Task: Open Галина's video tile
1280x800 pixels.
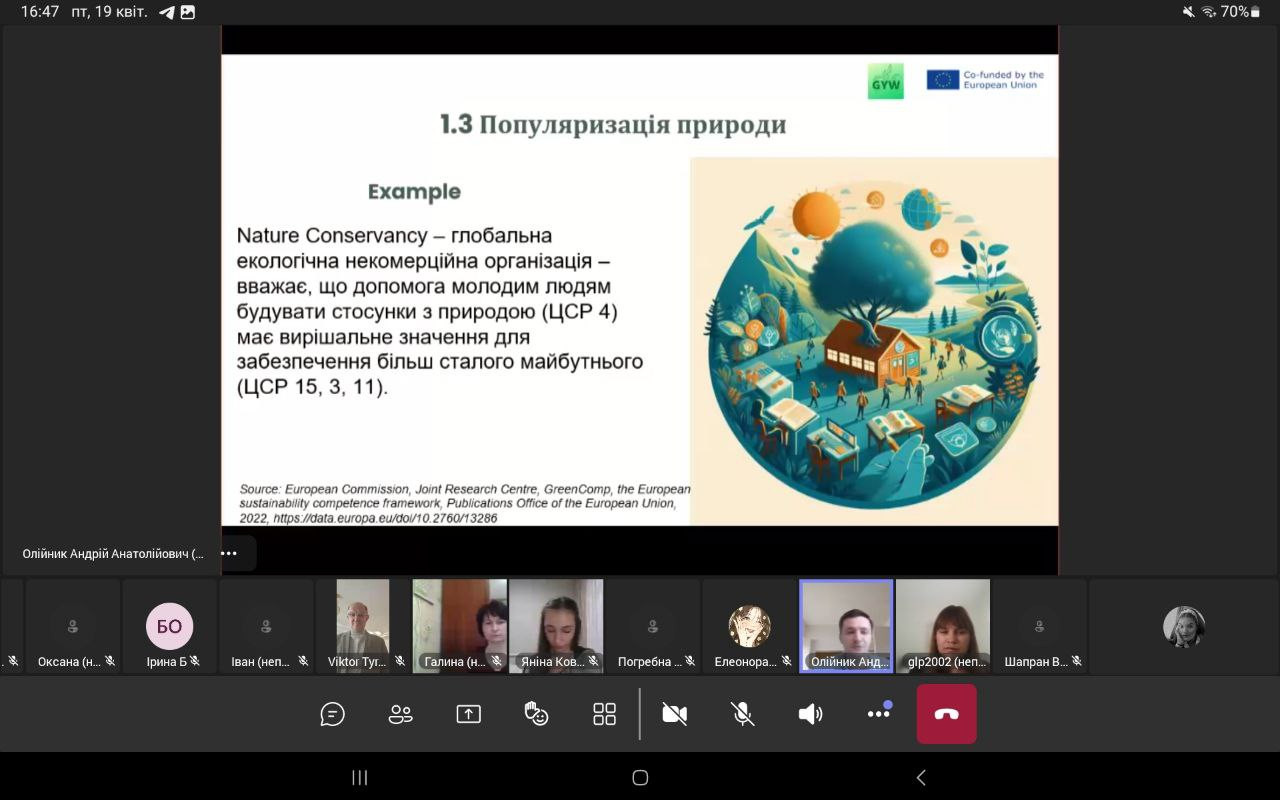Action: (x=460, y=626)
